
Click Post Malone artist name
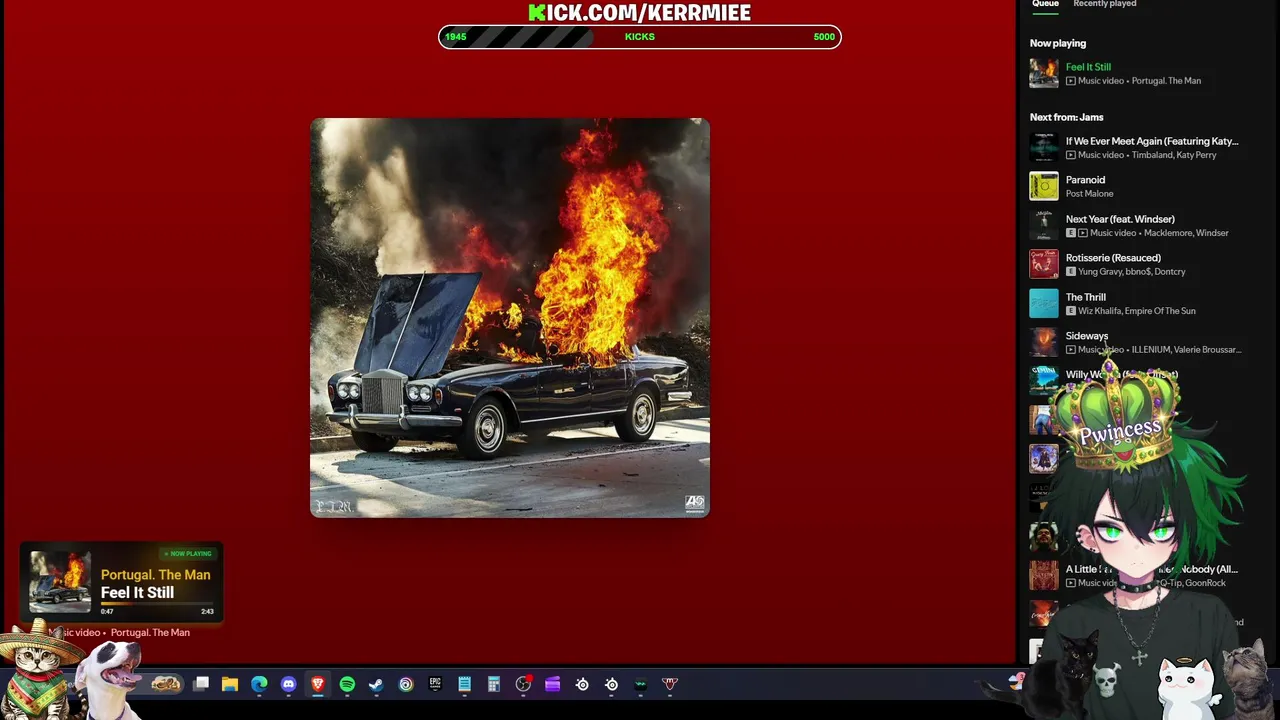coord(1089,194)
